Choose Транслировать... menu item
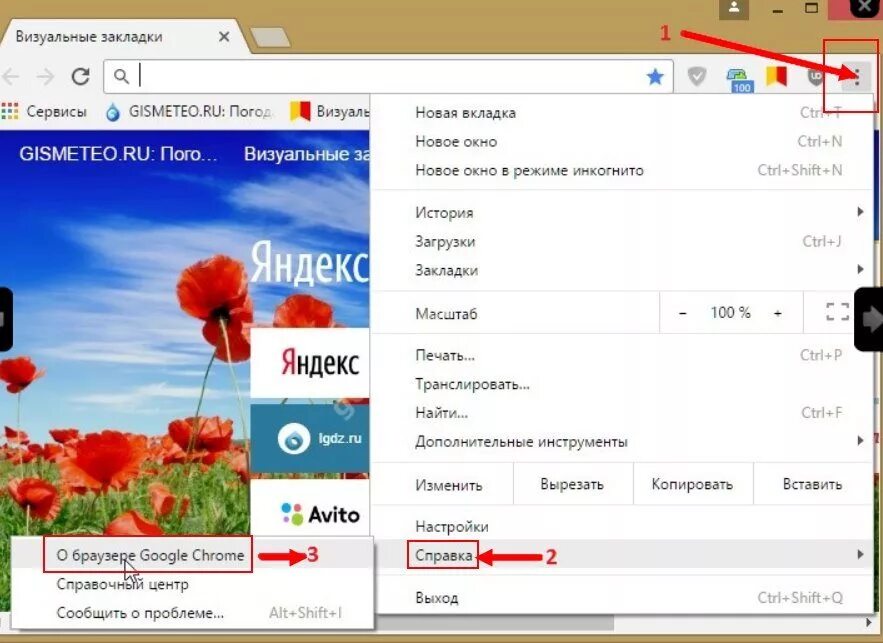This screenshot has width=883, height=643. pos(622,384)
